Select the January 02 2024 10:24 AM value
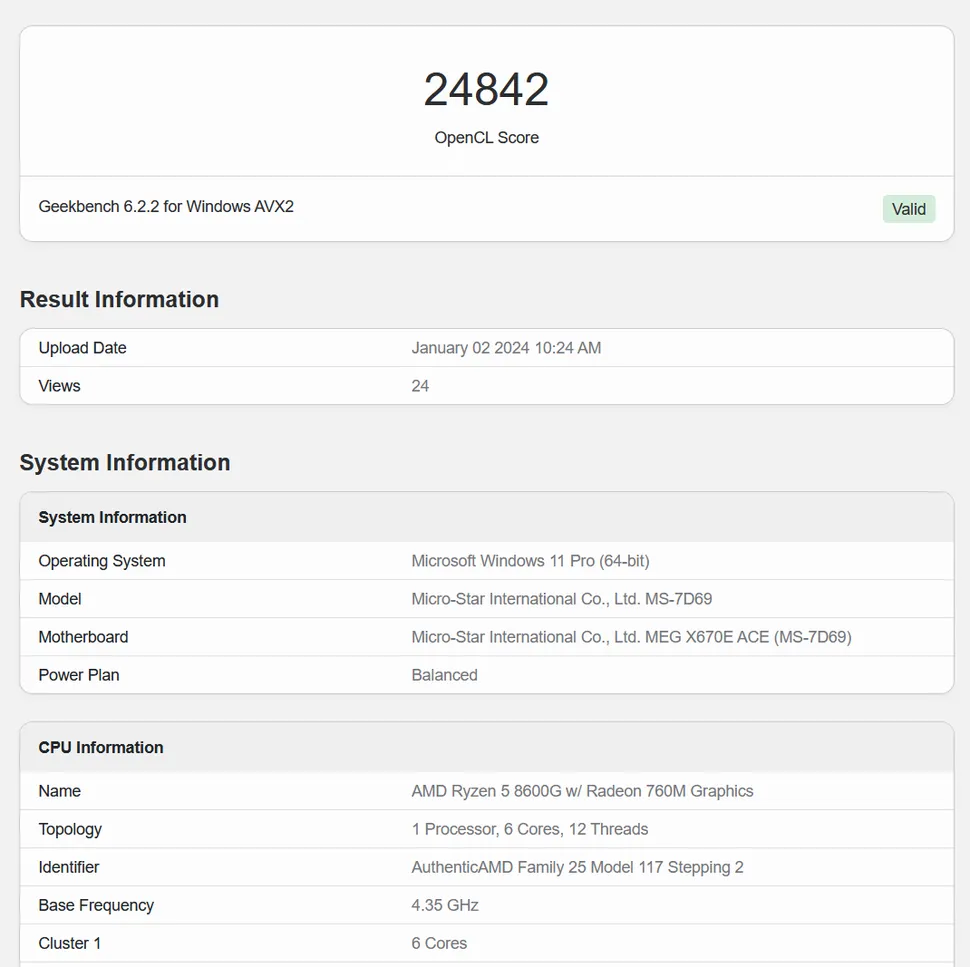The image size is (970, 967). coord(506,348)
